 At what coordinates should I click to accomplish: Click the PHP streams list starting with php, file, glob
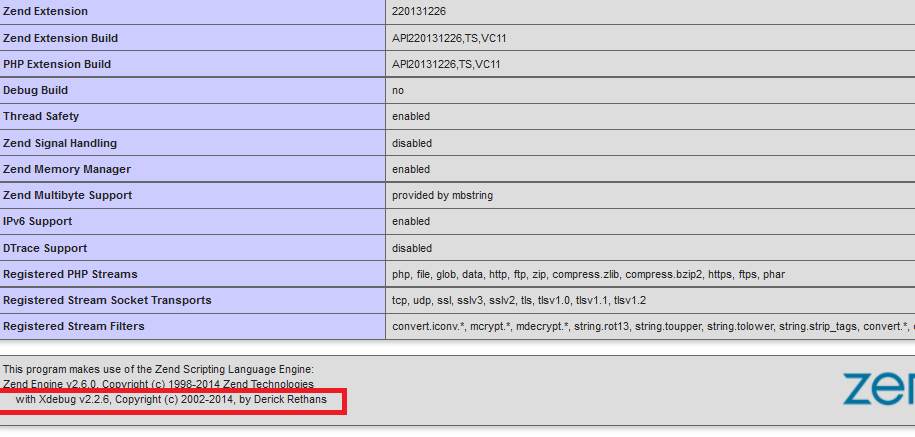588,274
